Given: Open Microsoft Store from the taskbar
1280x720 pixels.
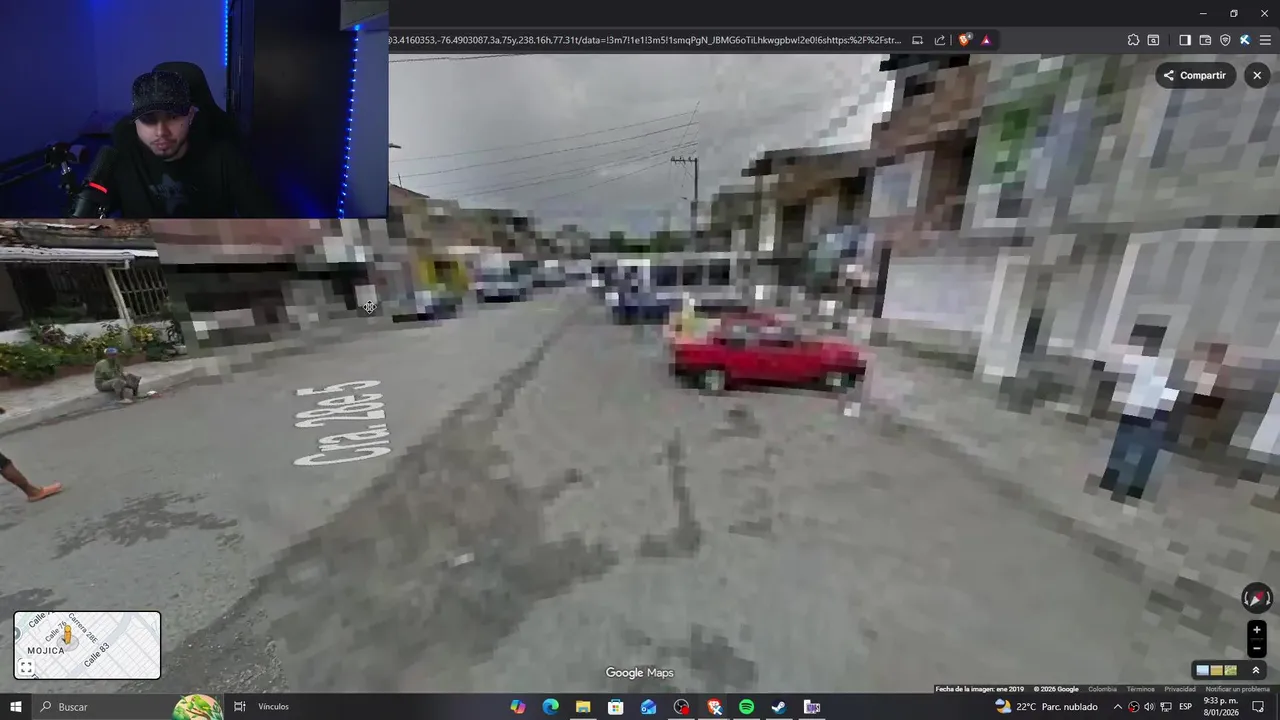Looking at the screenshot, I should click(616, 707).
